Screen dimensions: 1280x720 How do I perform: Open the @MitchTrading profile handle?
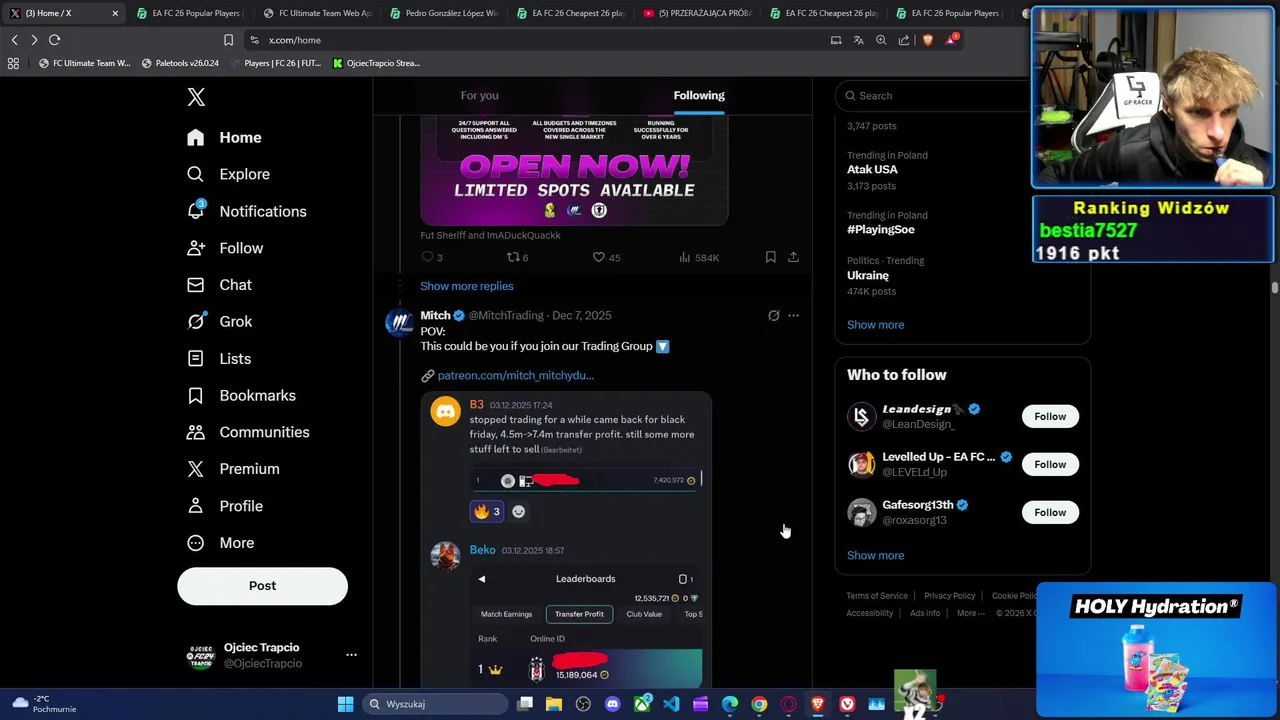pos(506,316)
